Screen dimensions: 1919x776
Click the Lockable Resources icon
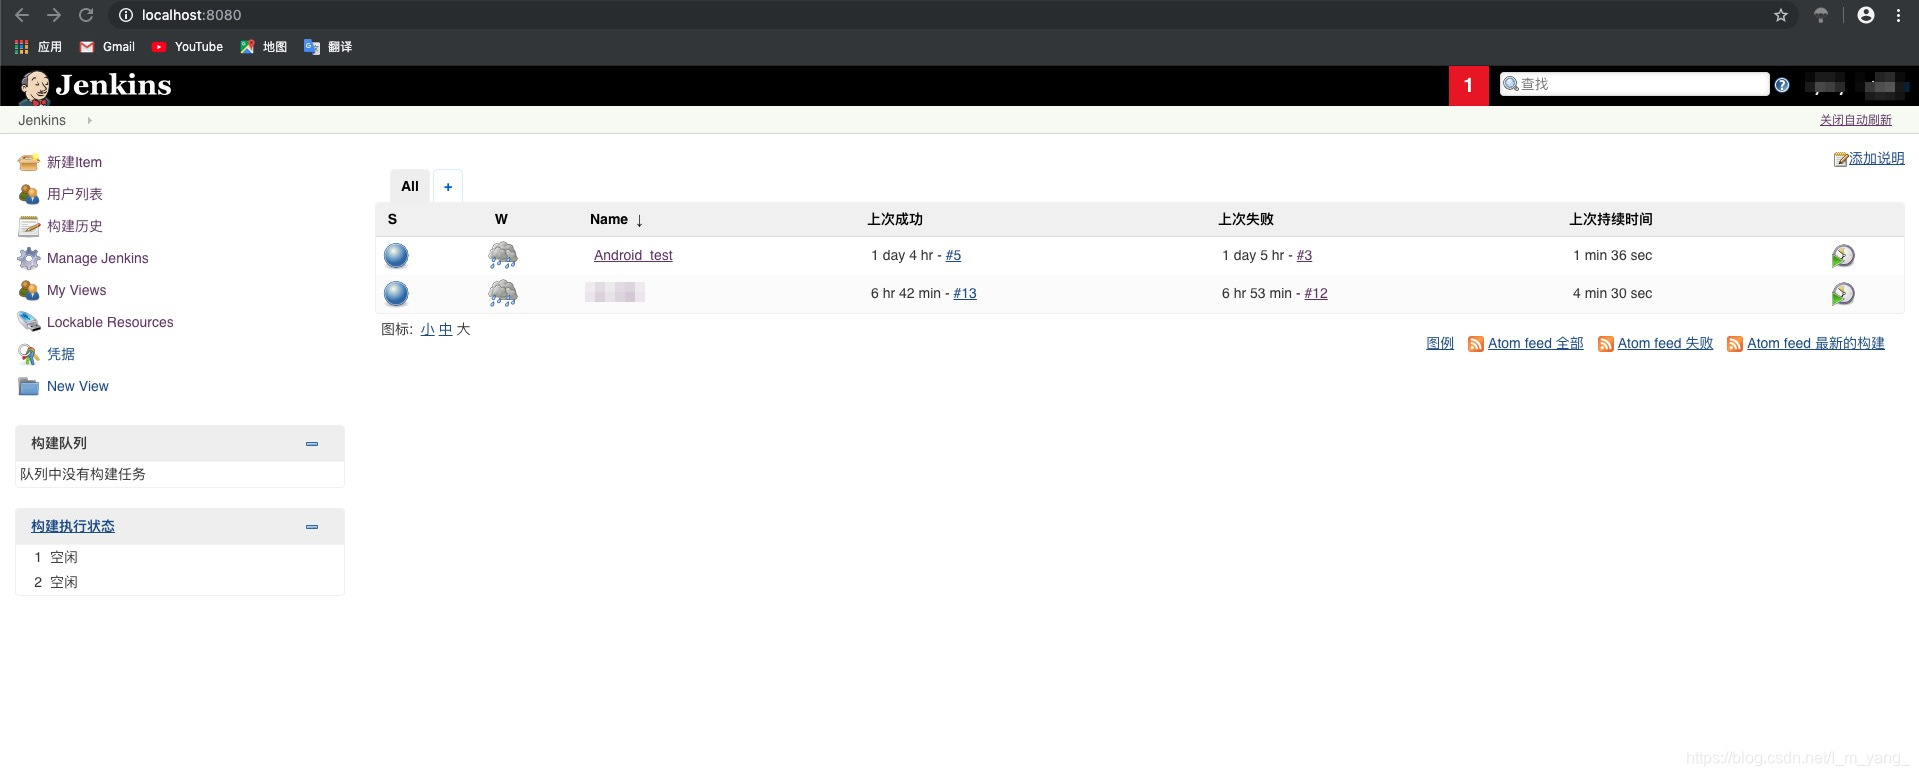[29, 322]
